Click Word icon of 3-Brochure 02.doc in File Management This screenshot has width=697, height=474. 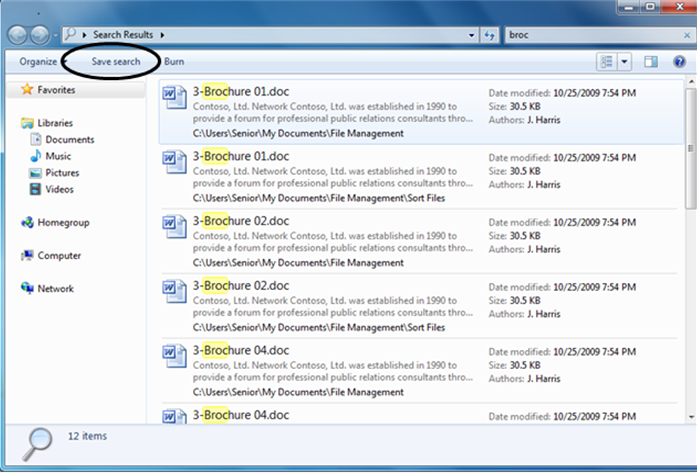(x=174, y=226)
